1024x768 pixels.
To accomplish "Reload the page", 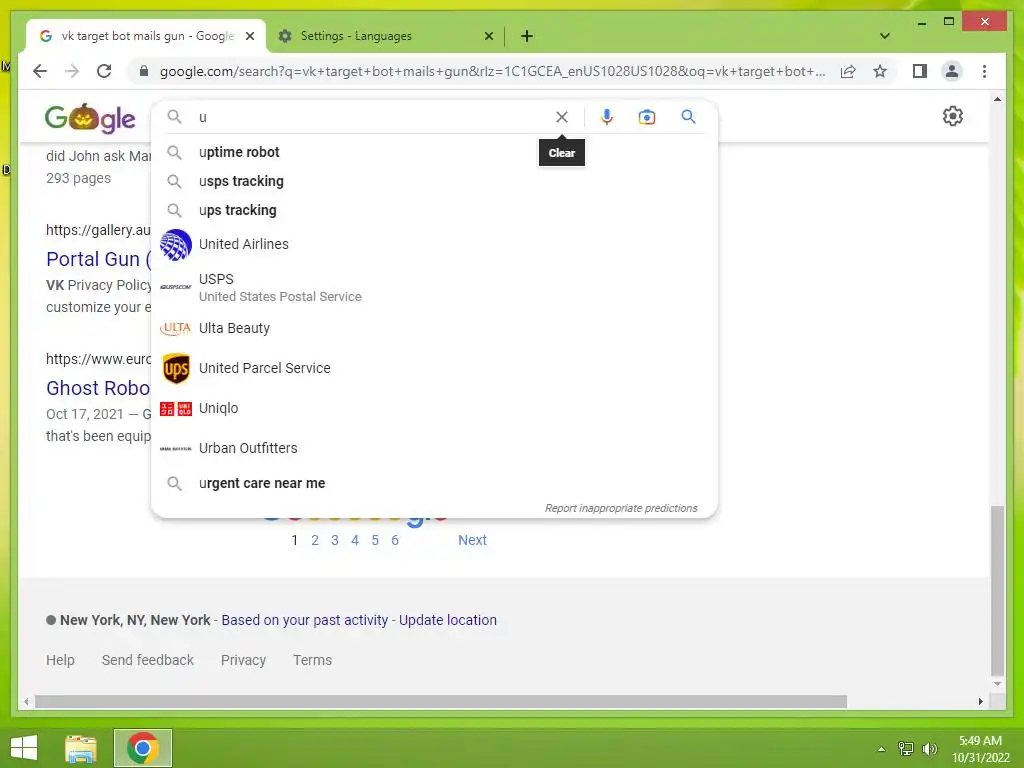I will [x=104, y=71].
